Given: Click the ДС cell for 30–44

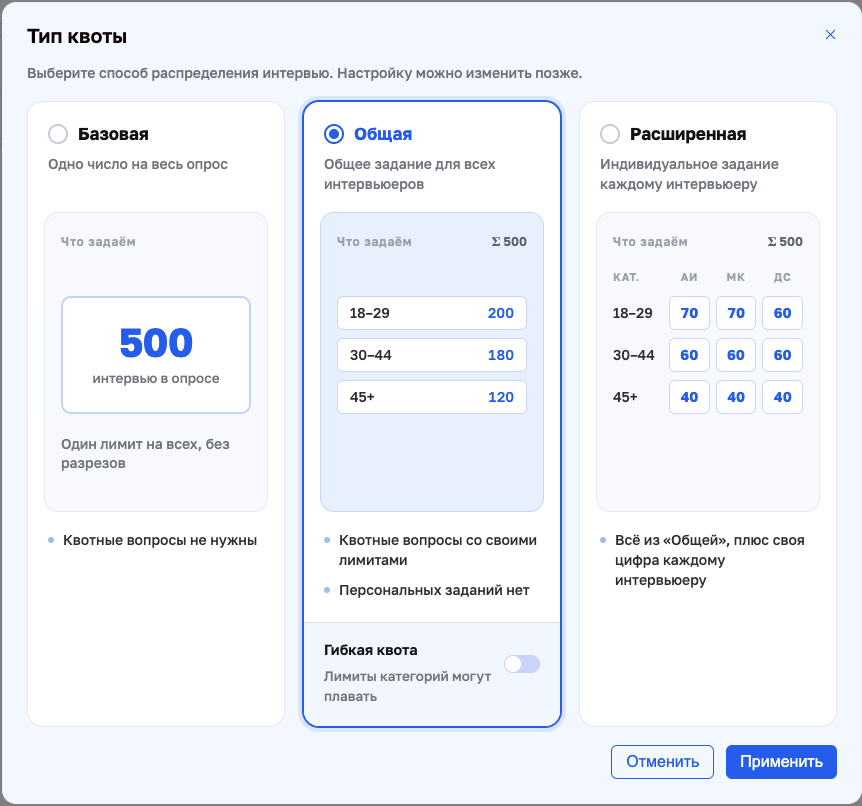Looking at the screenshot, I should coord(782,355).
